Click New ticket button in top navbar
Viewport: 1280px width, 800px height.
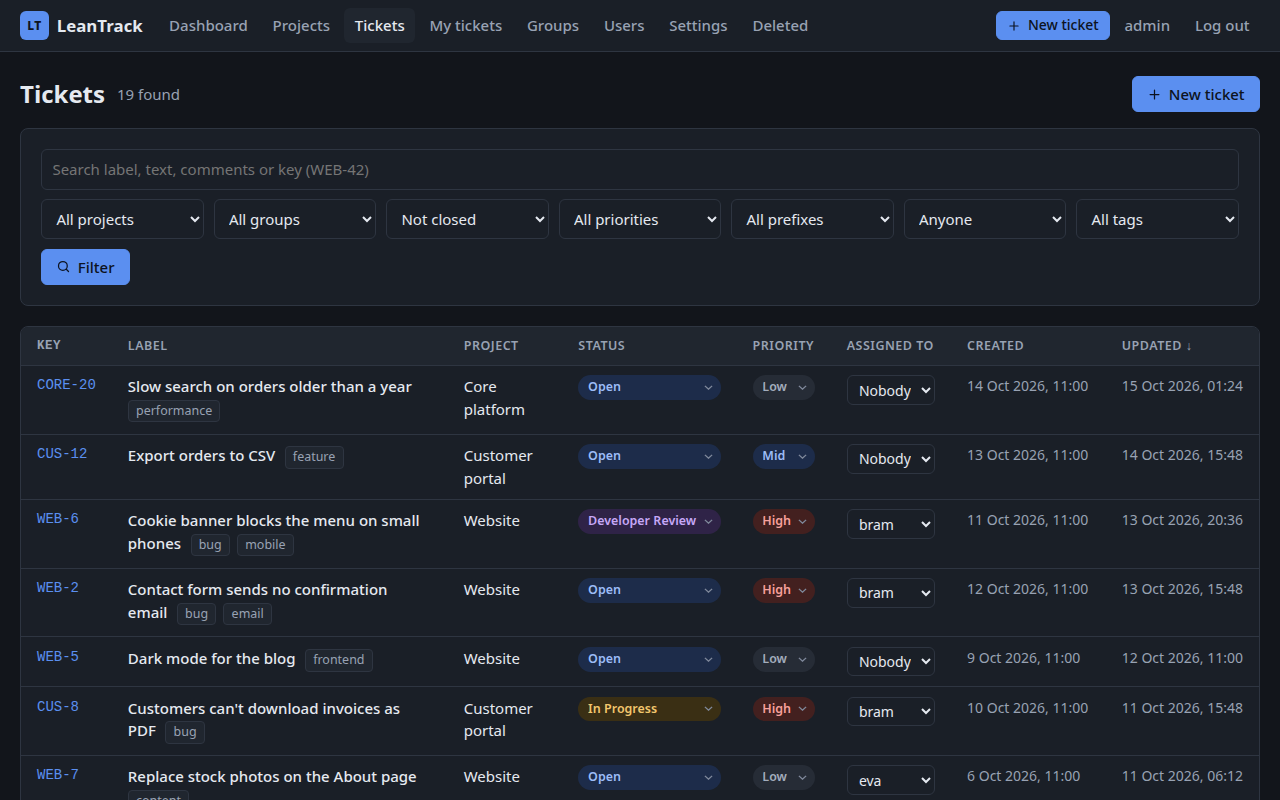coord(1053,26)
